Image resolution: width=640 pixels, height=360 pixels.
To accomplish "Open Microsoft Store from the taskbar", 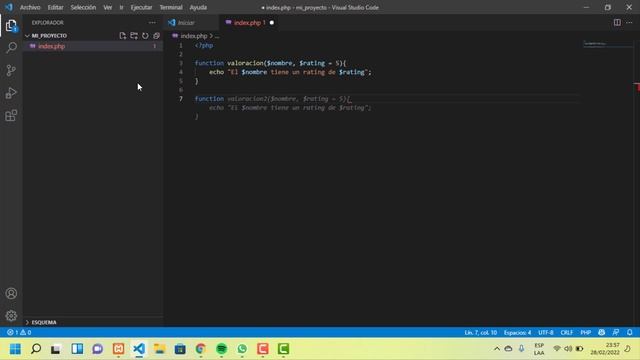I will coord(180,349).
